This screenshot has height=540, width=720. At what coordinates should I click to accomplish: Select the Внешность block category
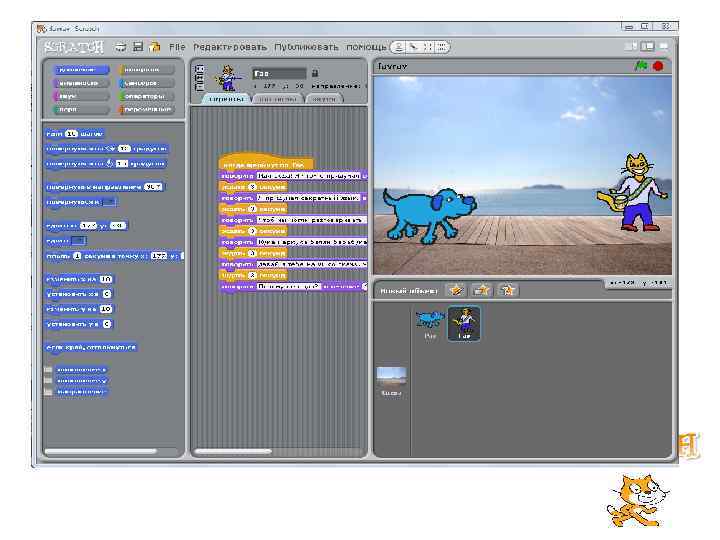(81, 83)
